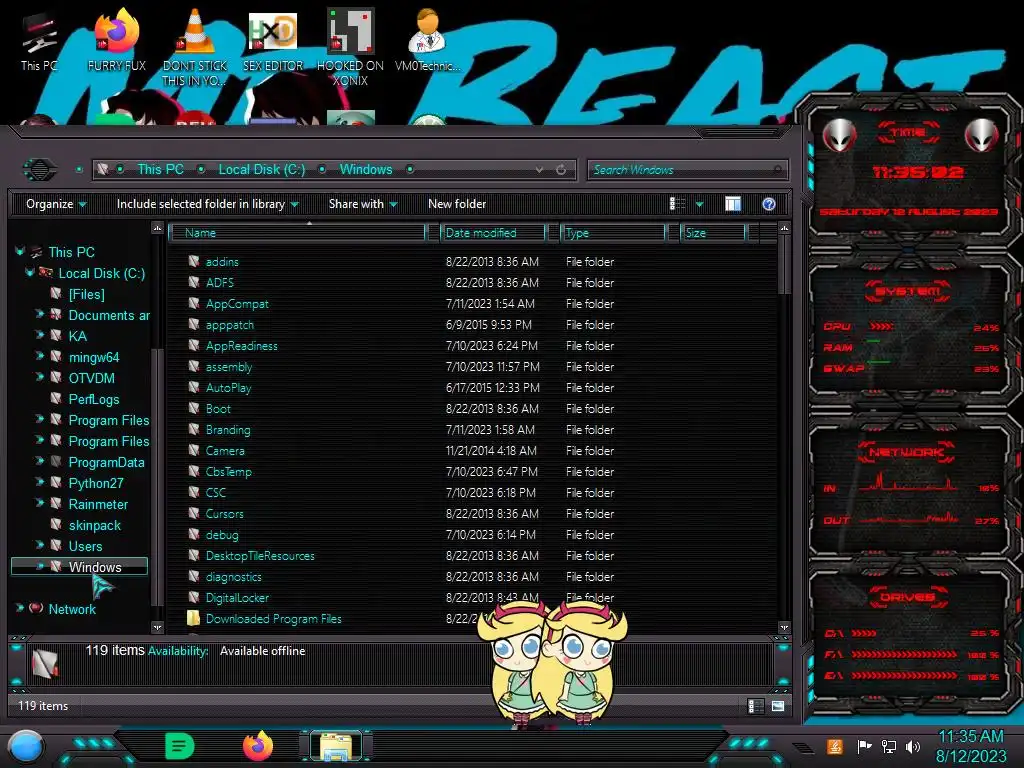Open VM0Technic desktop shortcut

pyautogui.click(x=427, y=40)
